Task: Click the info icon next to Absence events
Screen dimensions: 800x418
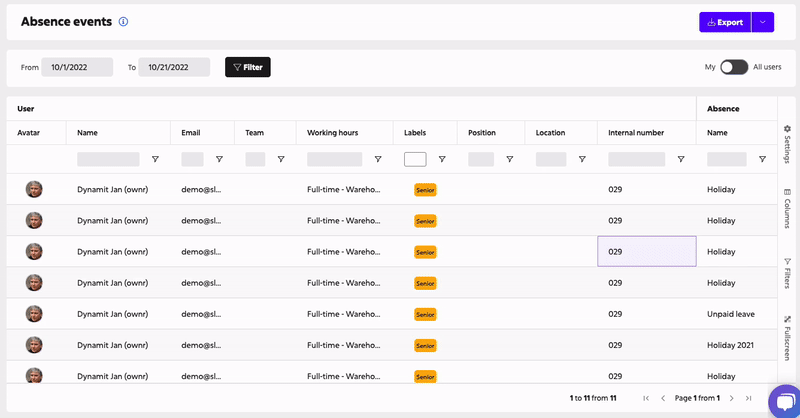Action: tap(123, 21)
